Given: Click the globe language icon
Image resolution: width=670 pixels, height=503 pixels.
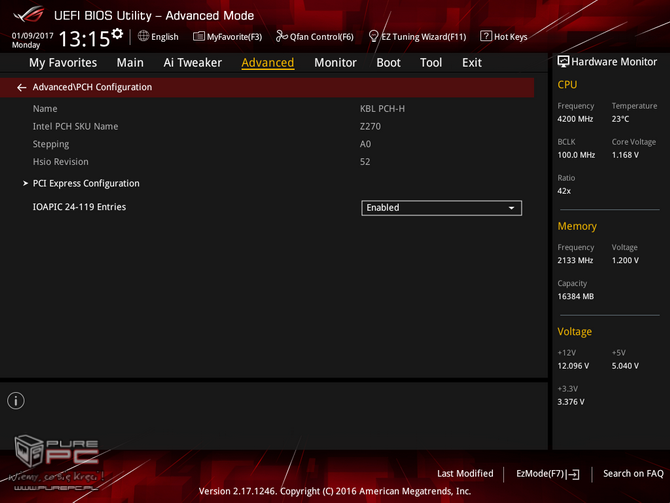Looking at the screenshot, I should (143, 36).
